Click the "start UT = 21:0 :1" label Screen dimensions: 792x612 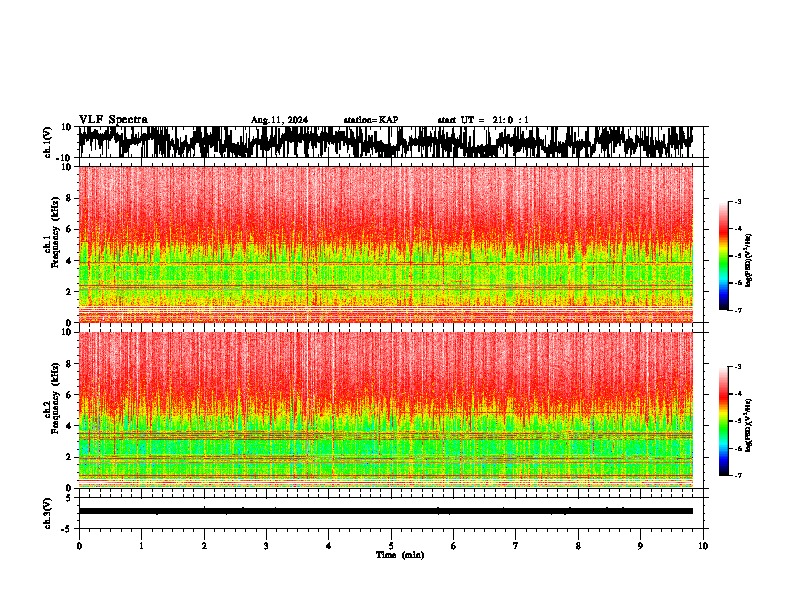pos(483,120)
